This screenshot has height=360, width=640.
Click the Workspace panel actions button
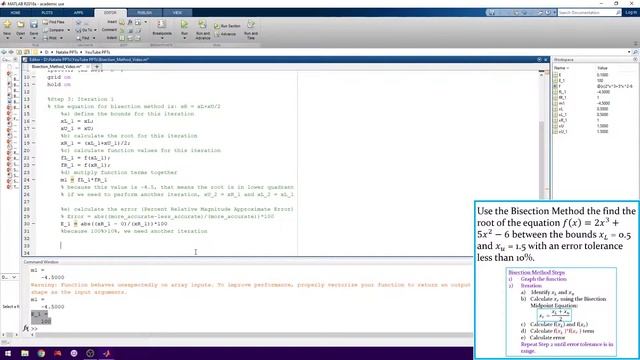click(x=635, y=60)
